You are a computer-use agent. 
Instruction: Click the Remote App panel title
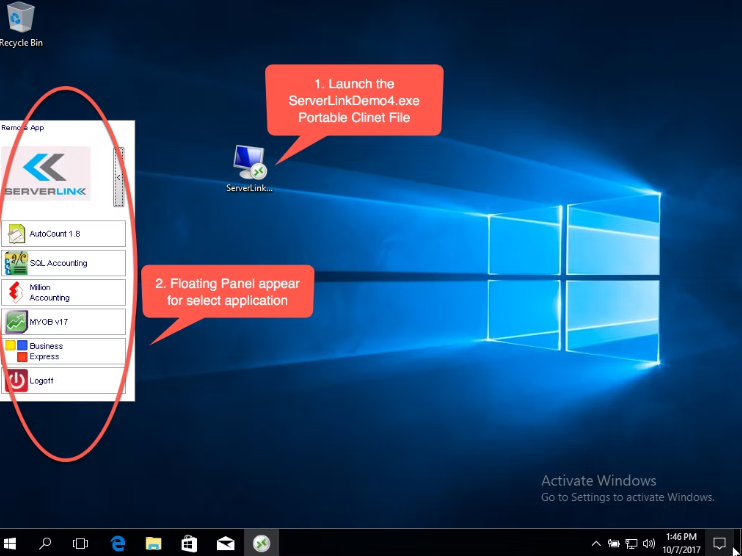(23, 127)
